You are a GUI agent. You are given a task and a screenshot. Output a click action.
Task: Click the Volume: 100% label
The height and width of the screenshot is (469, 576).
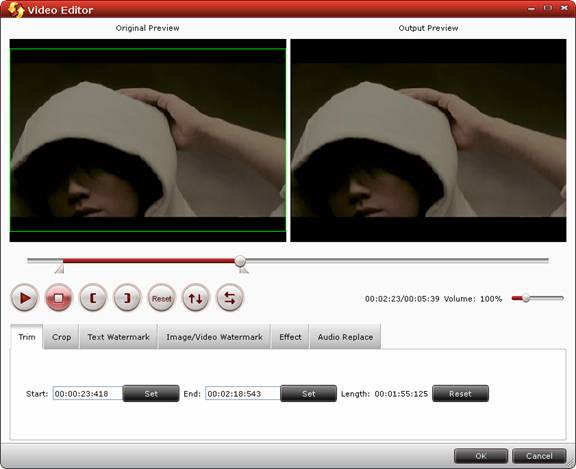pos(473,299)
